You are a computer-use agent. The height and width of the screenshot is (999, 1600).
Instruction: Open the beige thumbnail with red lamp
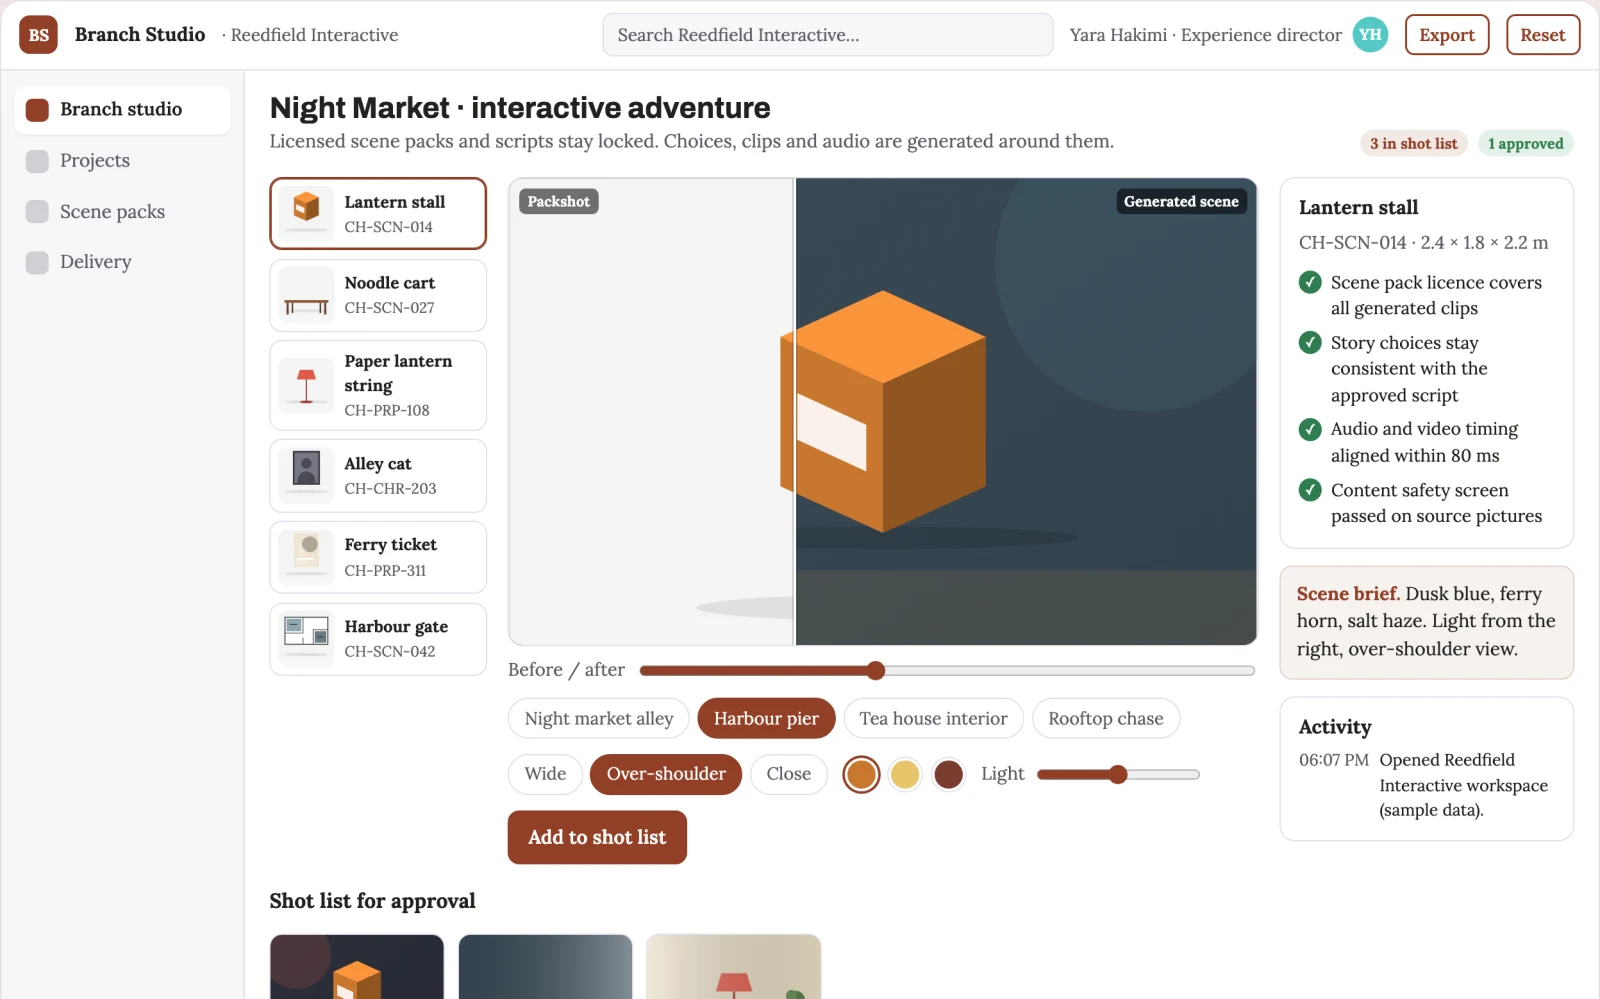click(x=733, y=967)
